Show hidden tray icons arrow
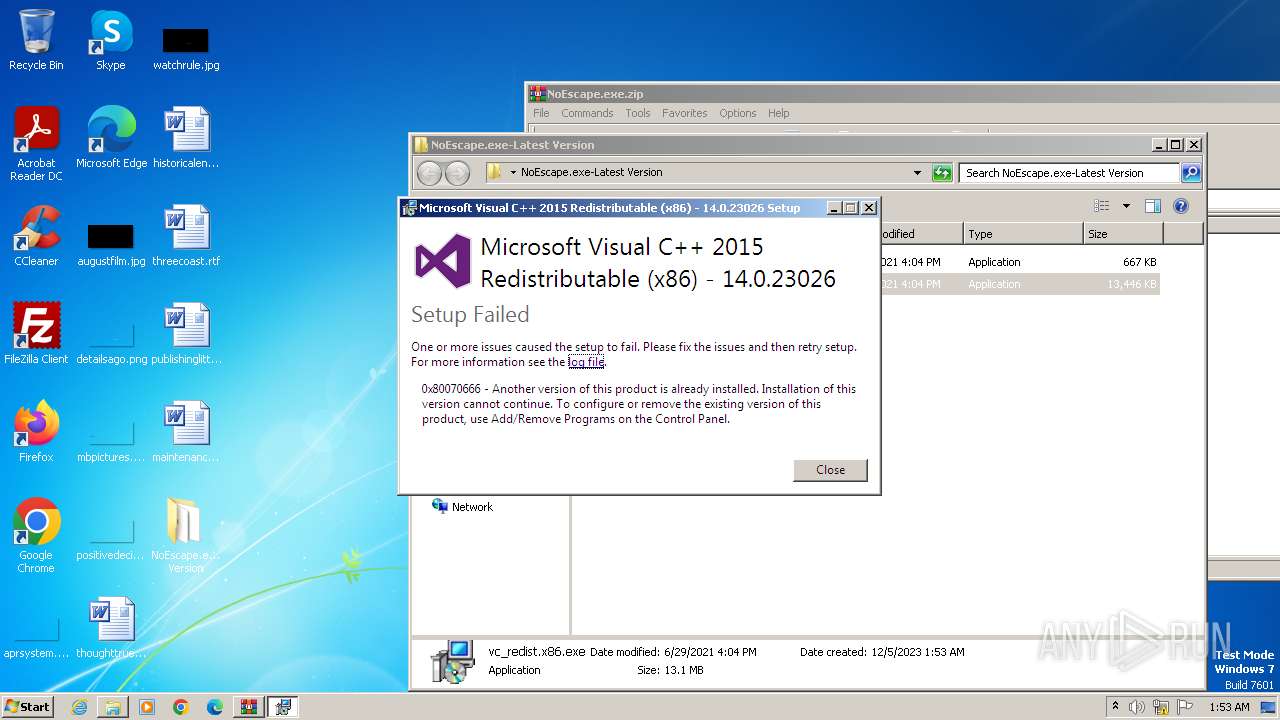This screenshot has width=1280, height=720. [x=1115, y=707]
